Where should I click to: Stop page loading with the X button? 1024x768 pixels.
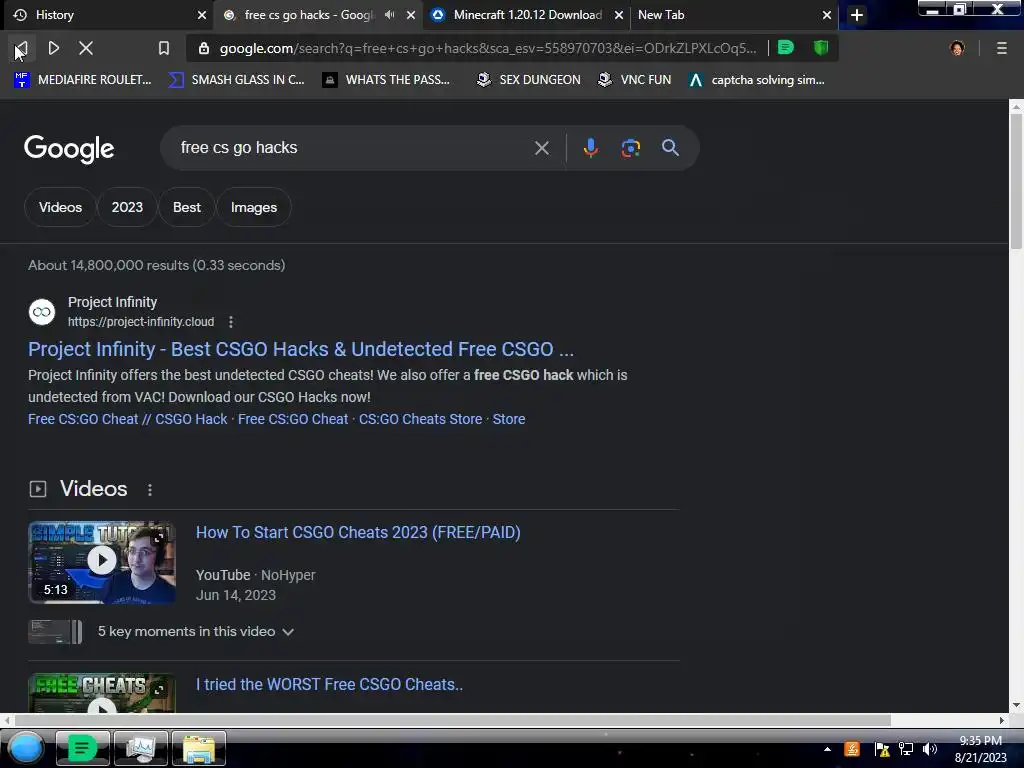[x=86, y=48]
